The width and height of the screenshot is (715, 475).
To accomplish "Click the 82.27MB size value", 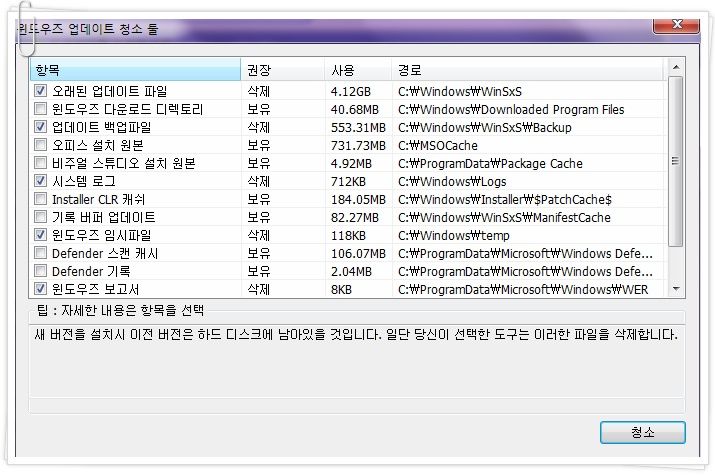I will pyautogui.click(x=355, y=217).
